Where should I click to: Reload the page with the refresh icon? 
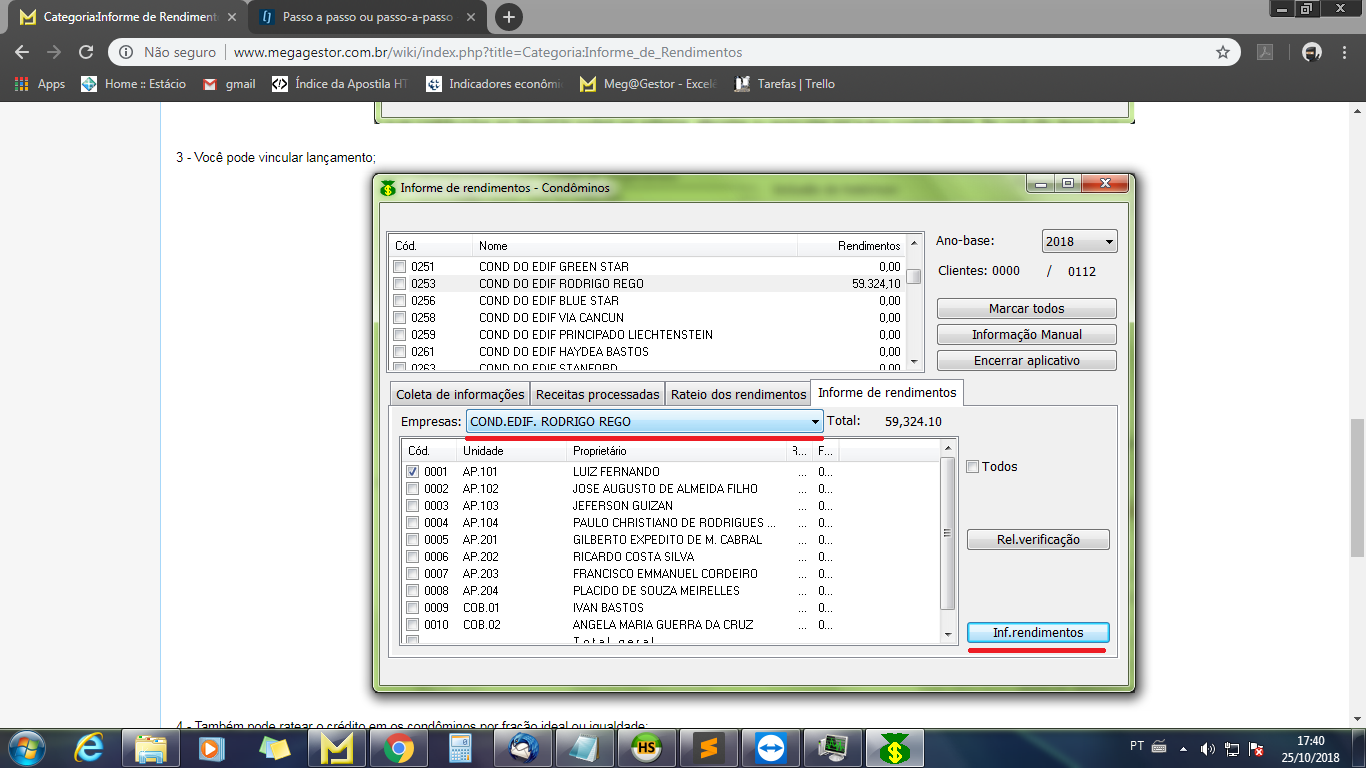click(x=86, y=52)
